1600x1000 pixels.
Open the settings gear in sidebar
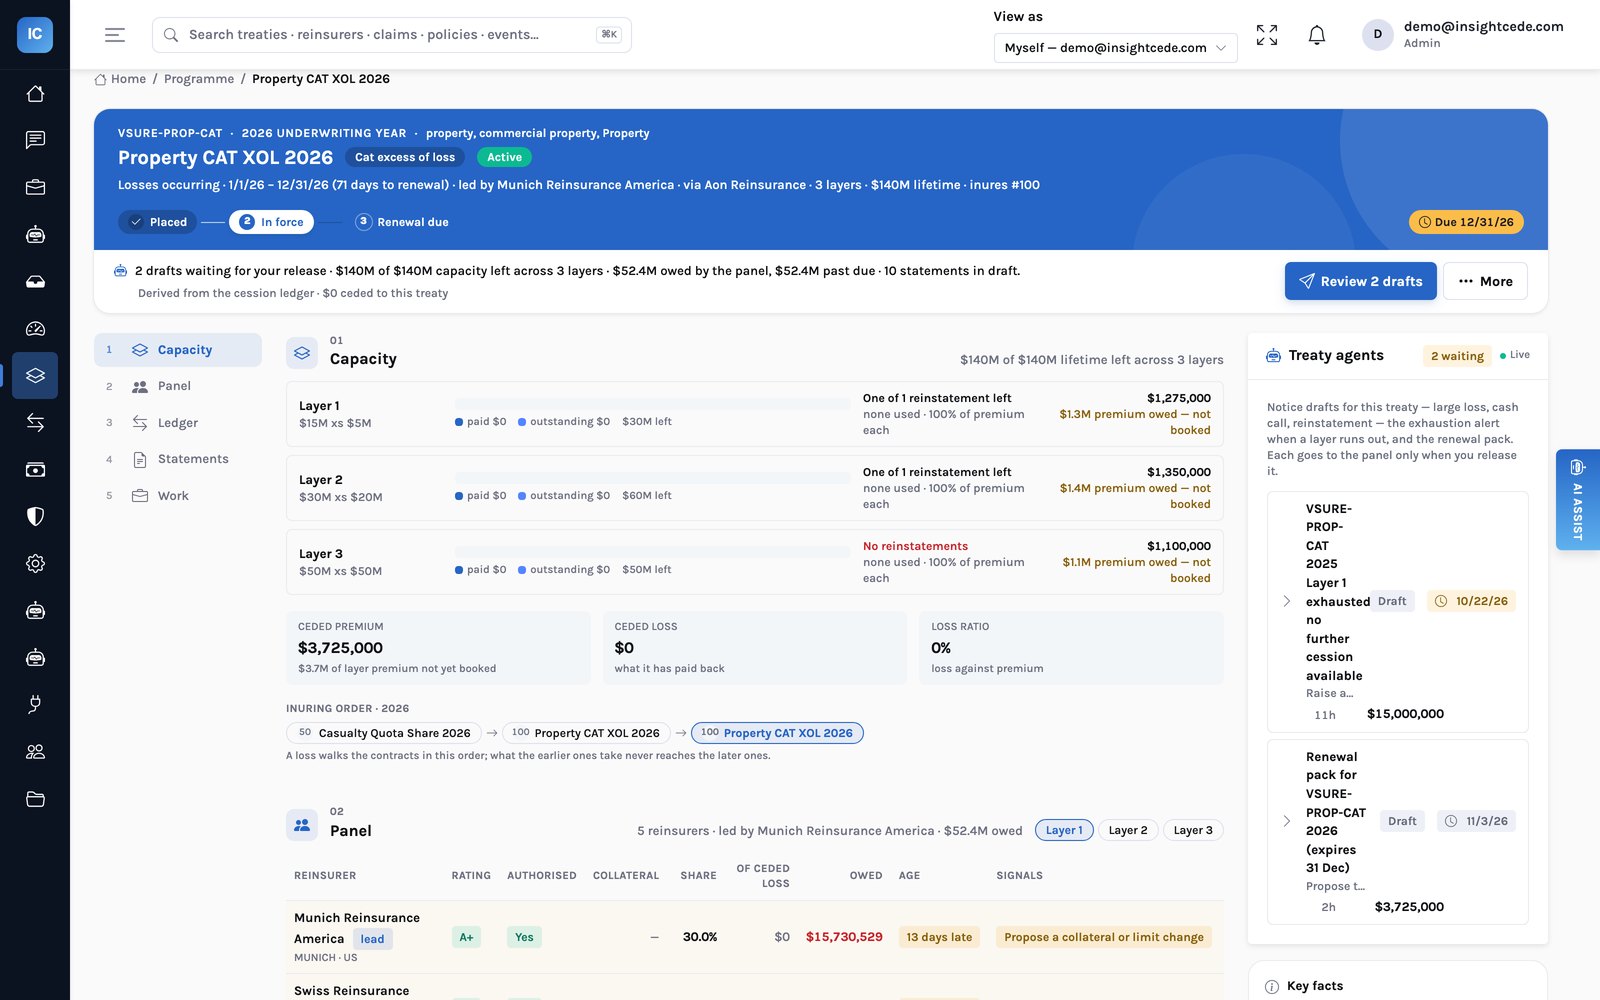(x=35, y=564)
